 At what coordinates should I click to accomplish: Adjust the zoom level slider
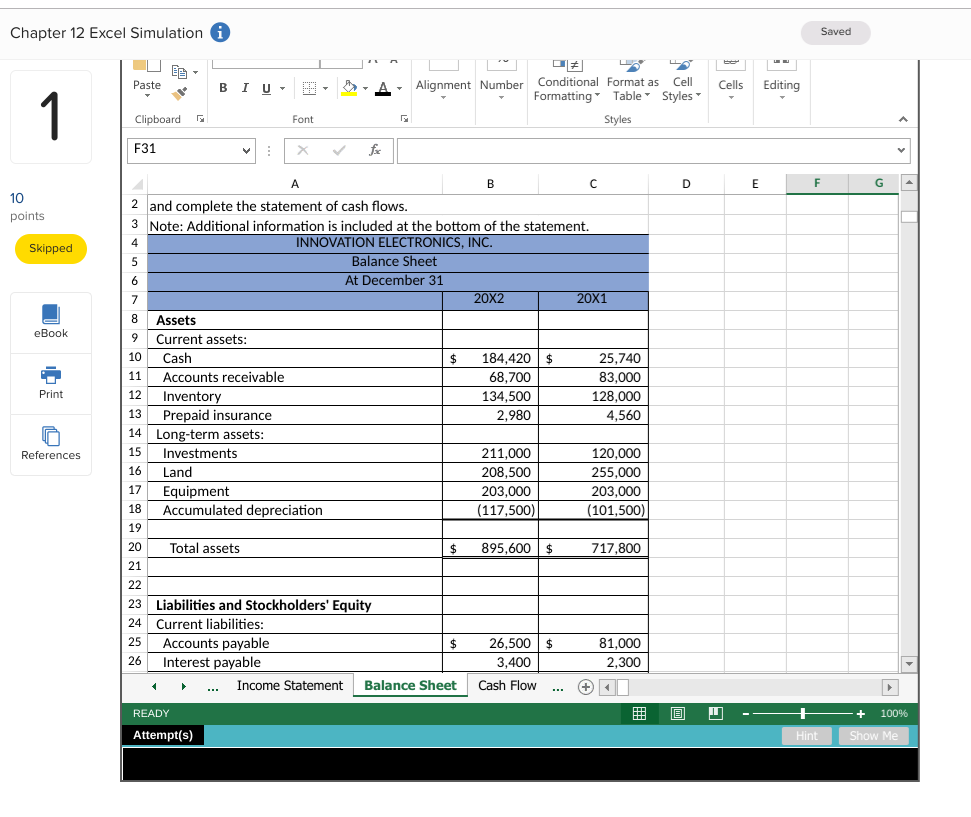click(x=803, y=712)
